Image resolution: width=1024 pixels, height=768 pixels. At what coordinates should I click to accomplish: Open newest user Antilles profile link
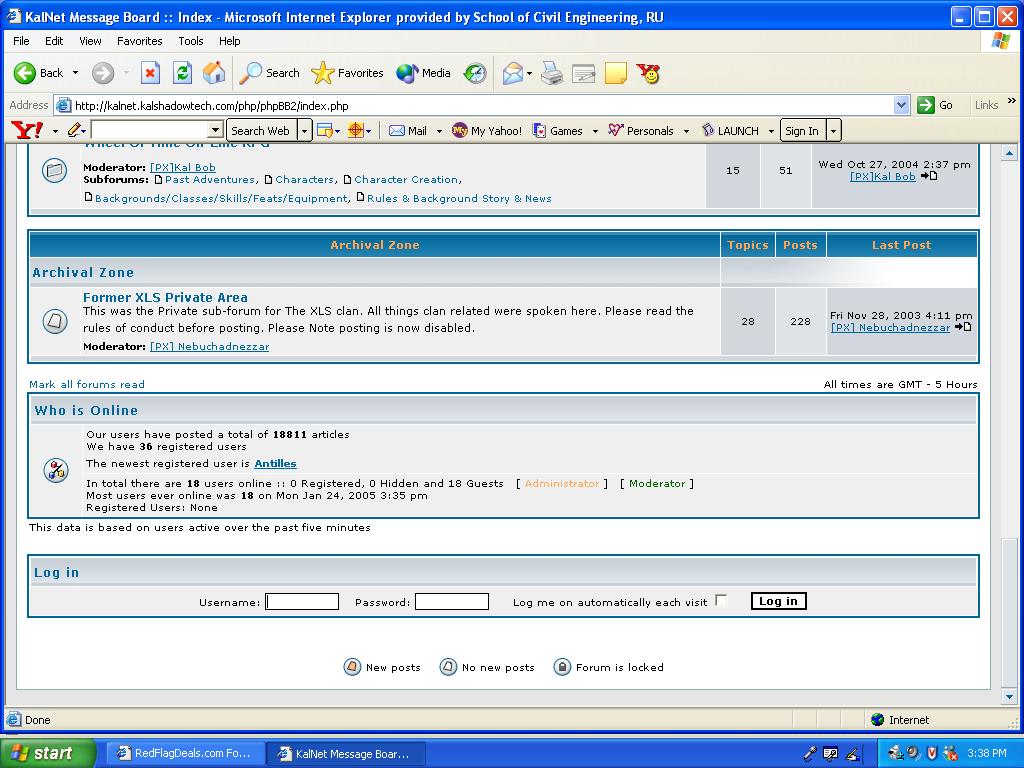(x=276, y=463)
